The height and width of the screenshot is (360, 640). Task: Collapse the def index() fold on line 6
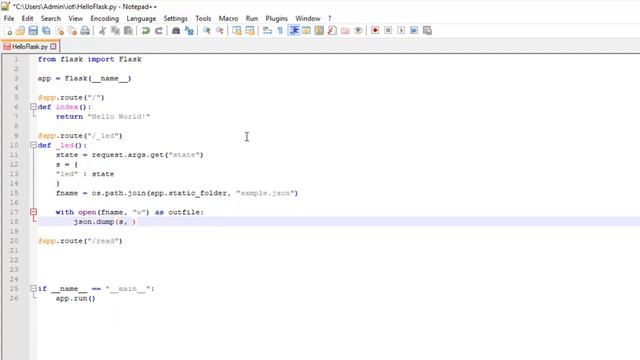[x=33, y=107]
